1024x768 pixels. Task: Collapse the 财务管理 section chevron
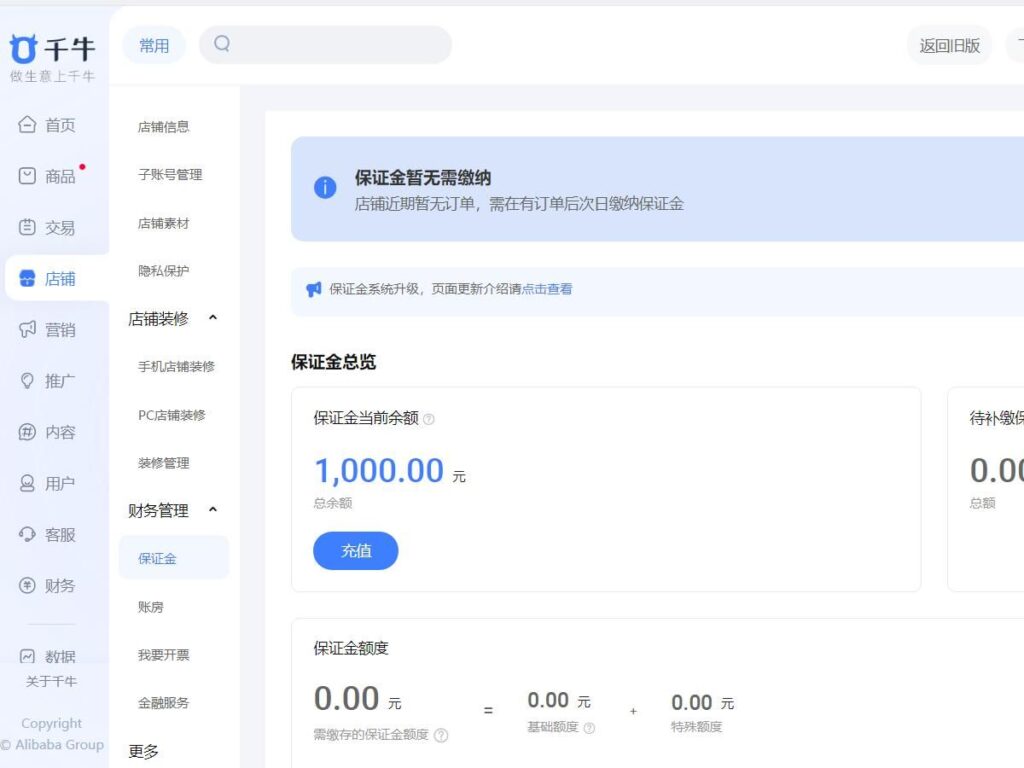point(212,510)
